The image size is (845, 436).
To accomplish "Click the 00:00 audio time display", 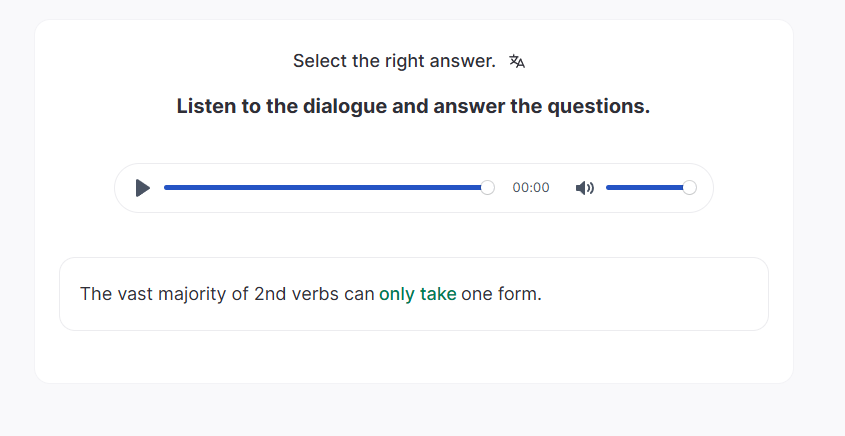I will (x=531, y=188).
